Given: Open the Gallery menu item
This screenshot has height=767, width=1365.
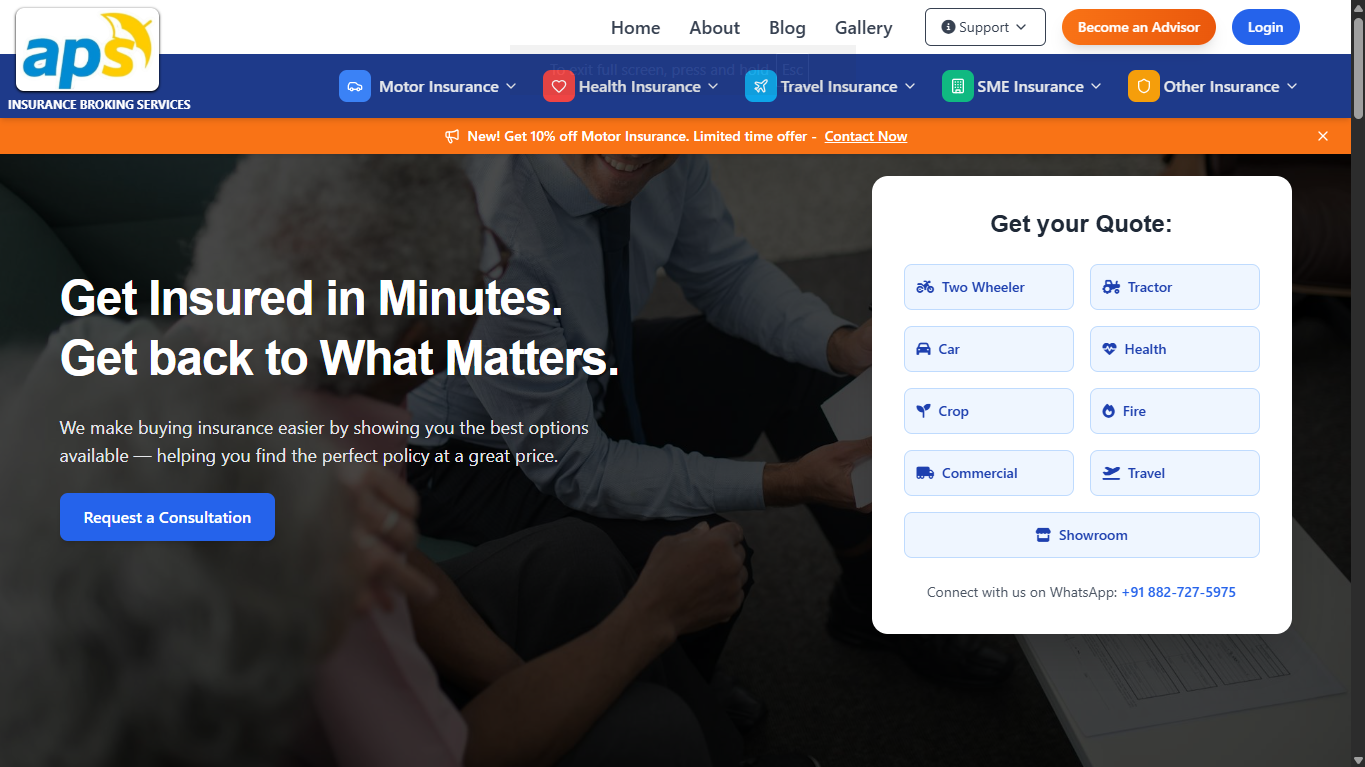Looking at the screenshot, I should 863,27.
